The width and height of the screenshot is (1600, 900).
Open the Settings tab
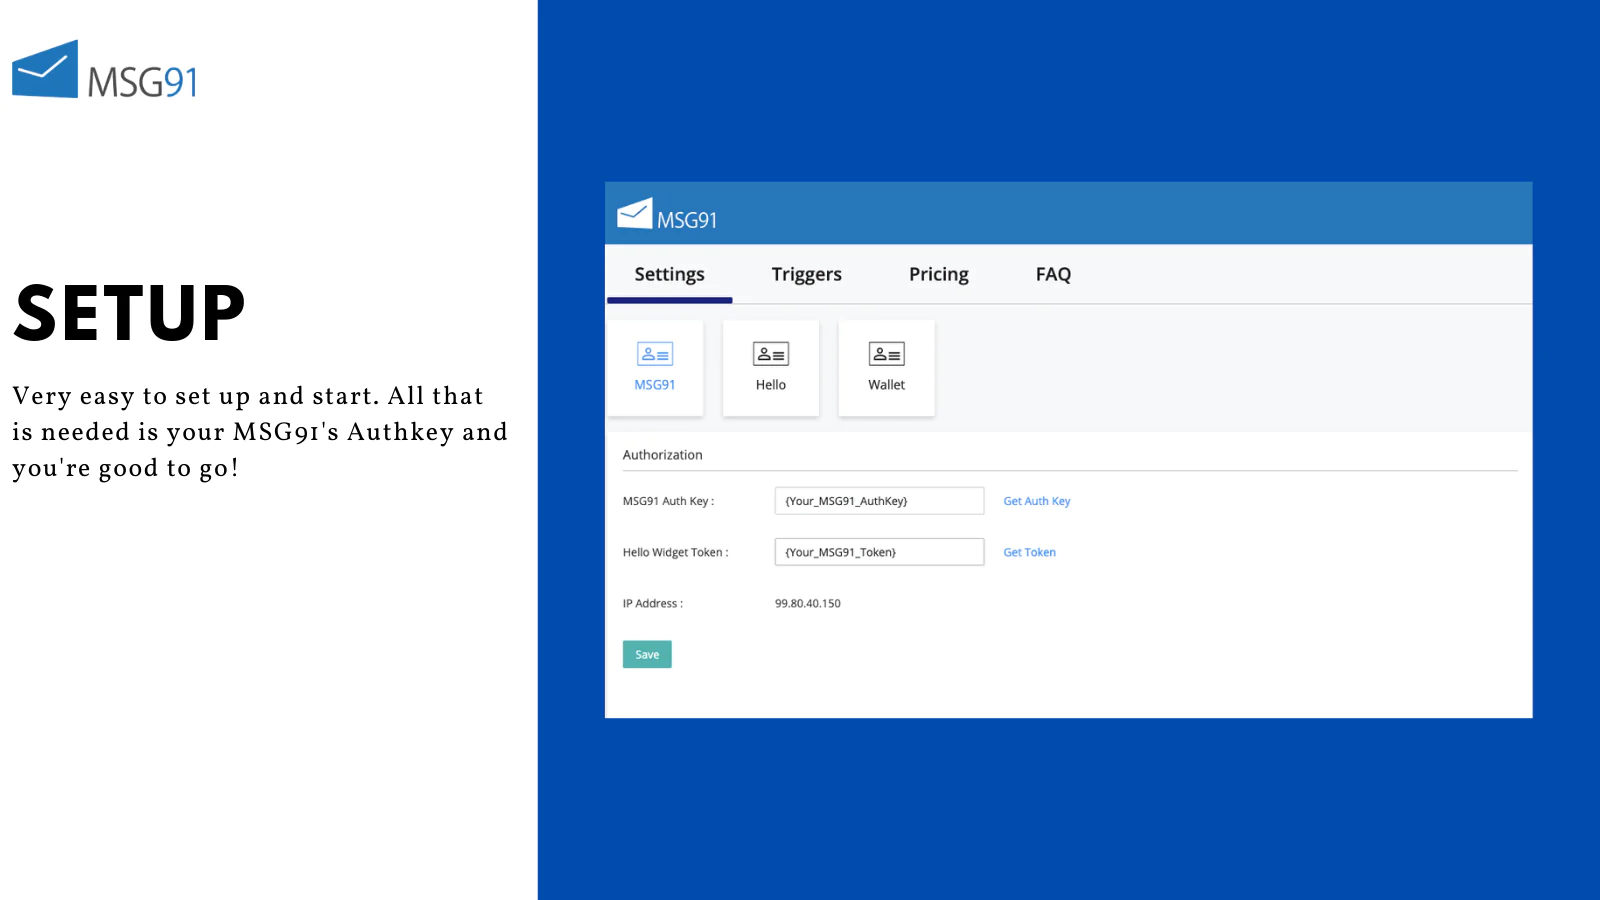click(669, 274)
